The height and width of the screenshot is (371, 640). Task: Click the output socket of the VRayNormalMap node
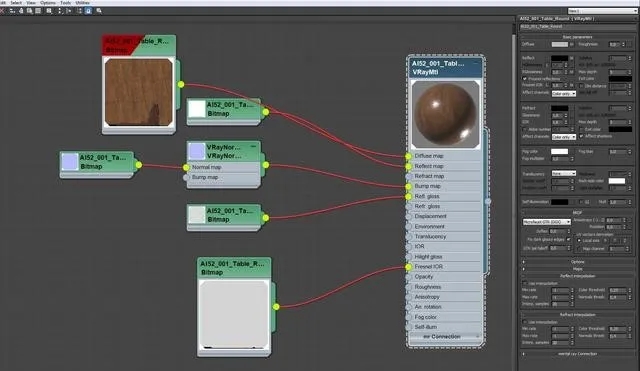tap(266, 165)
